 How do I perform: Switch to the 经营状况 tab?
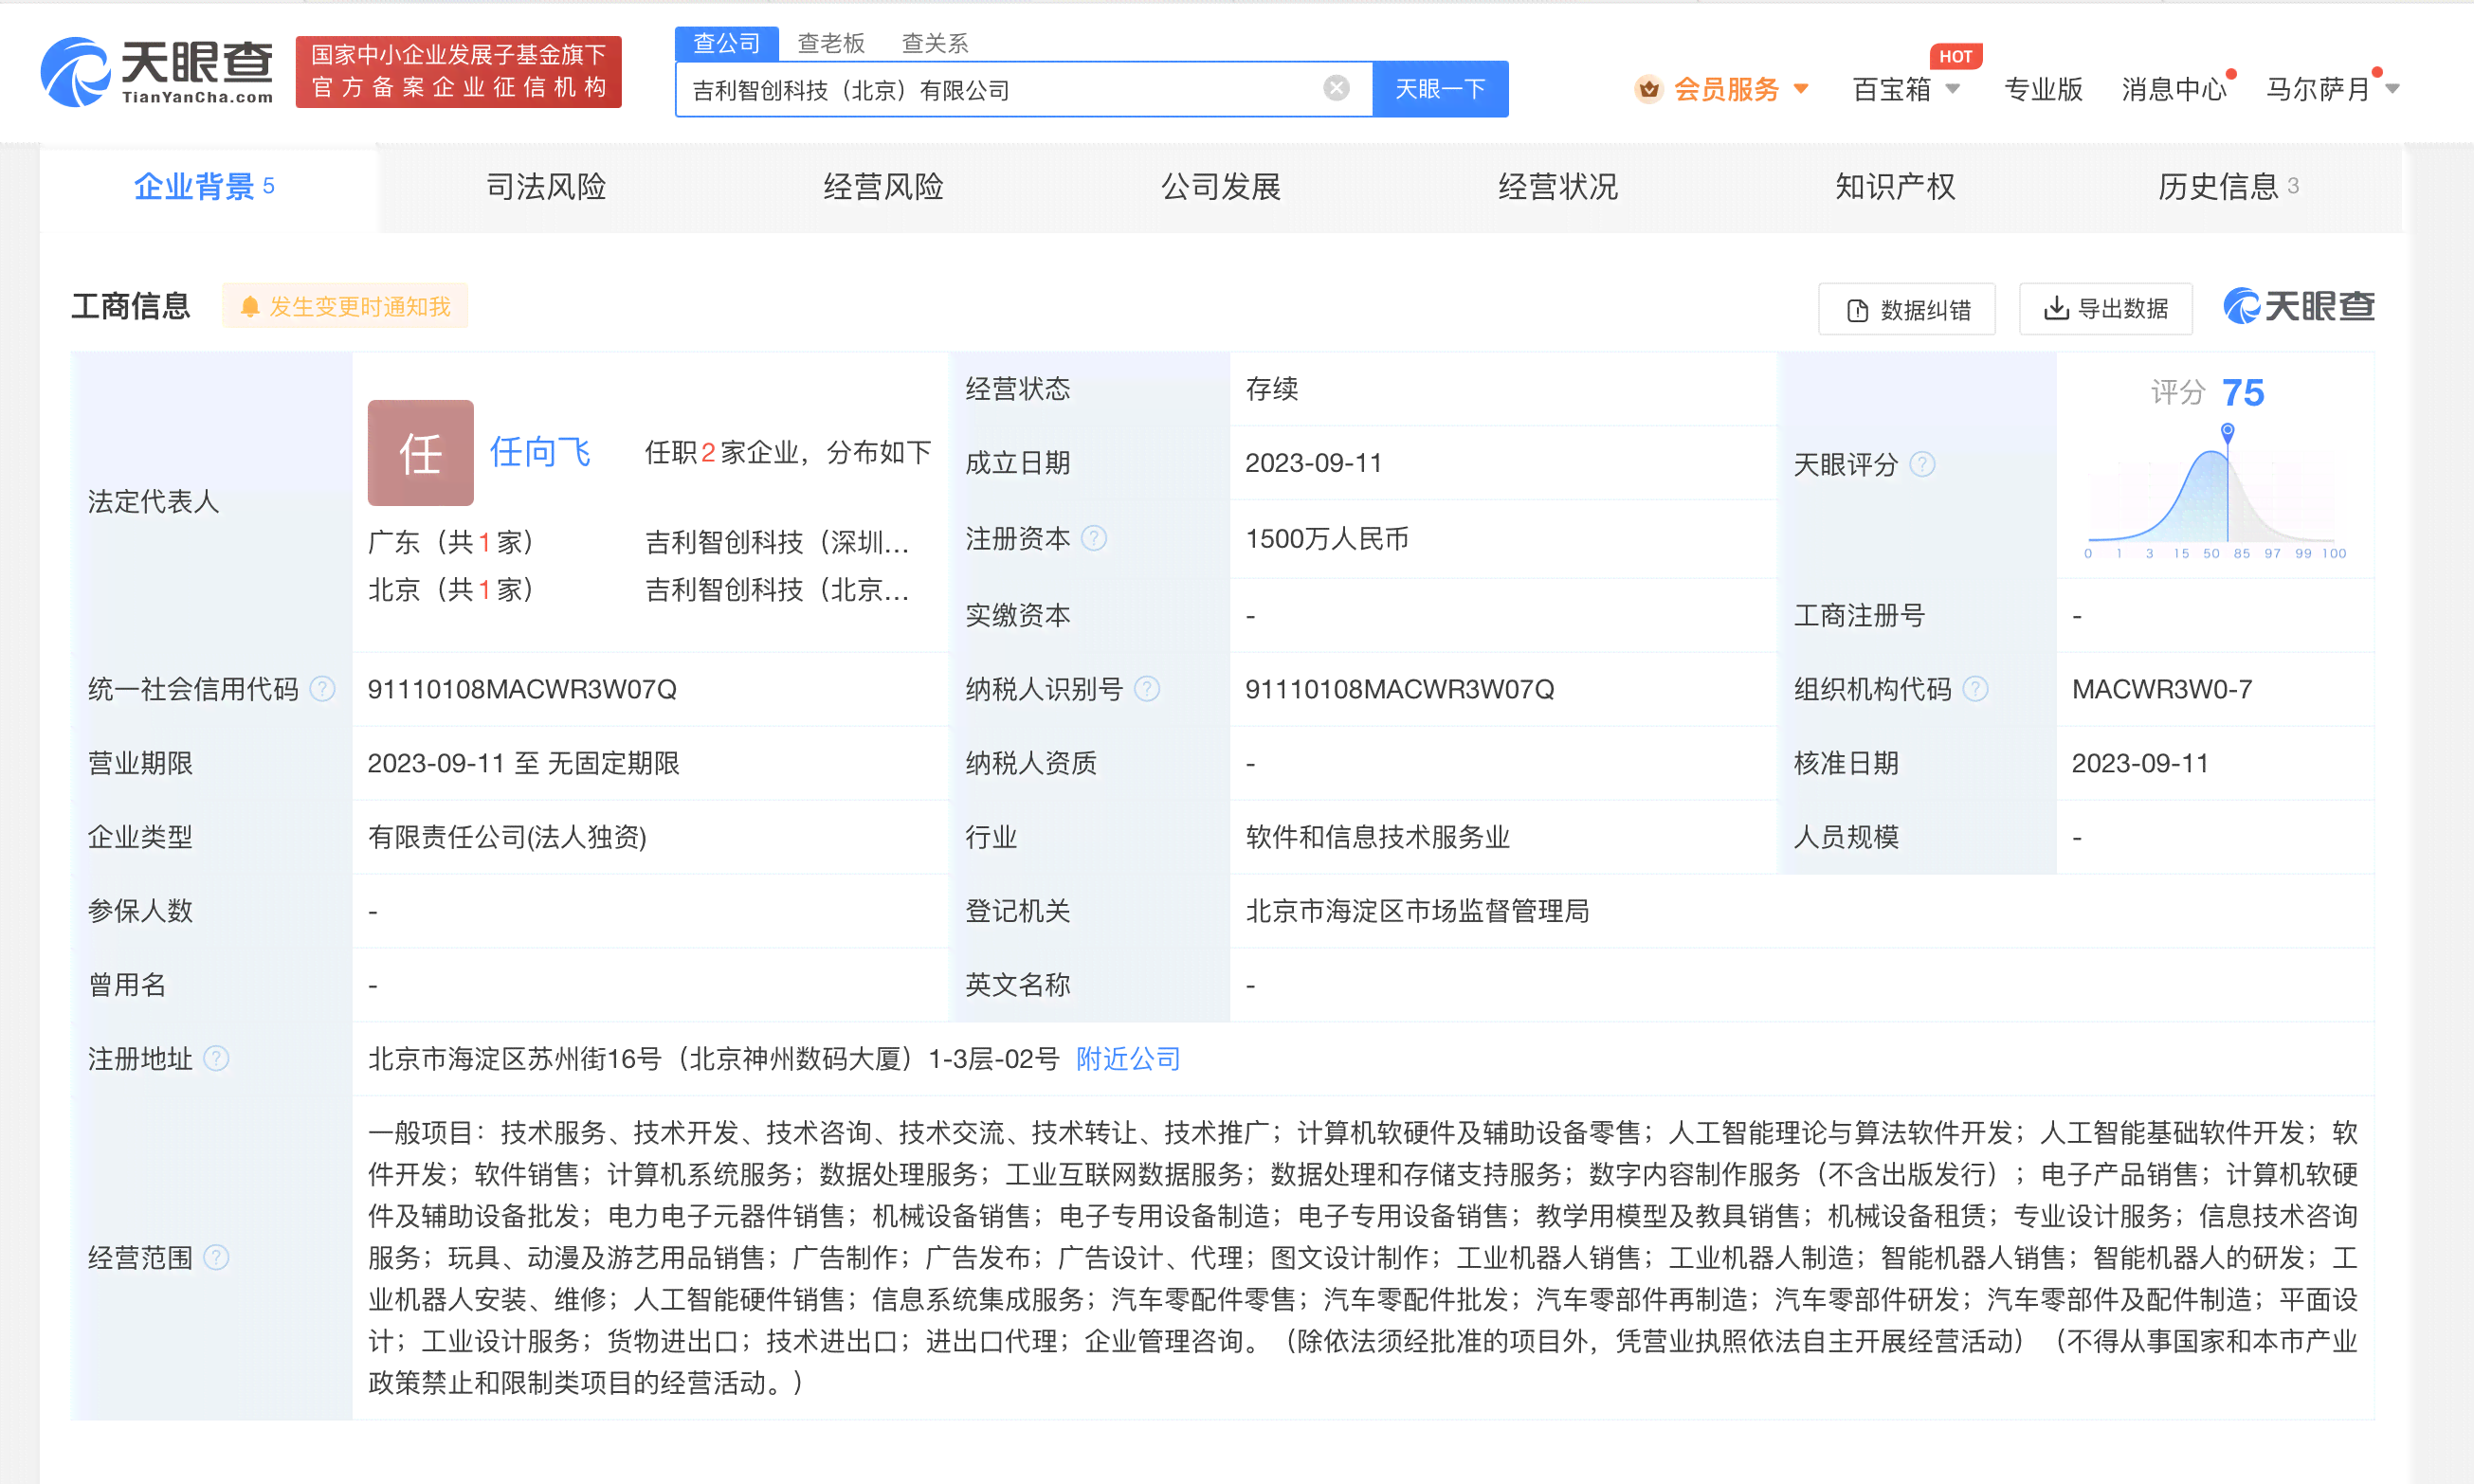[x=1557, y=187]
